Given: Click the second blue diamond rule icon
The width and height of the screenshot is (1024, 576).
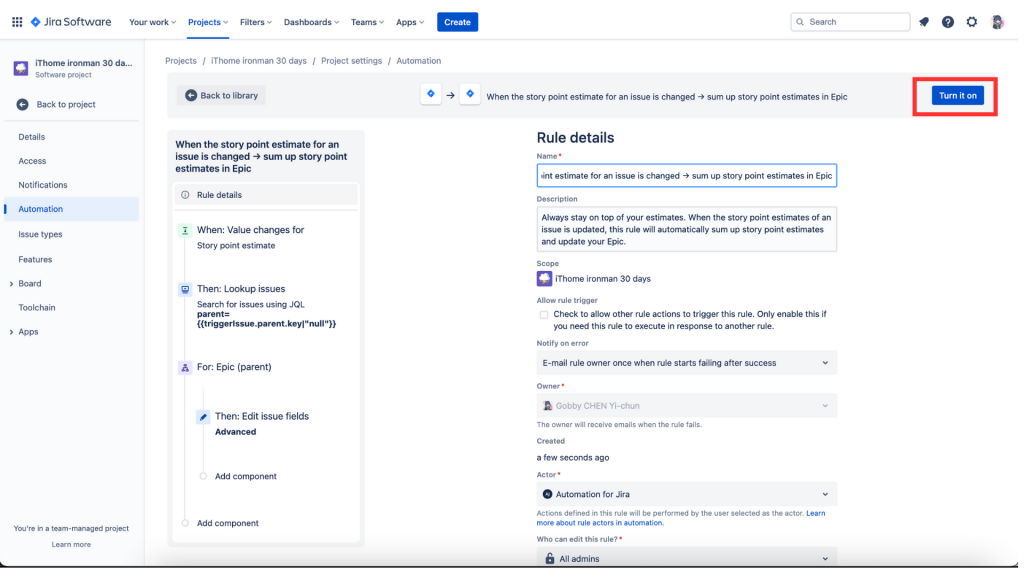Looking at the screenshot, I should pos(470,94).
